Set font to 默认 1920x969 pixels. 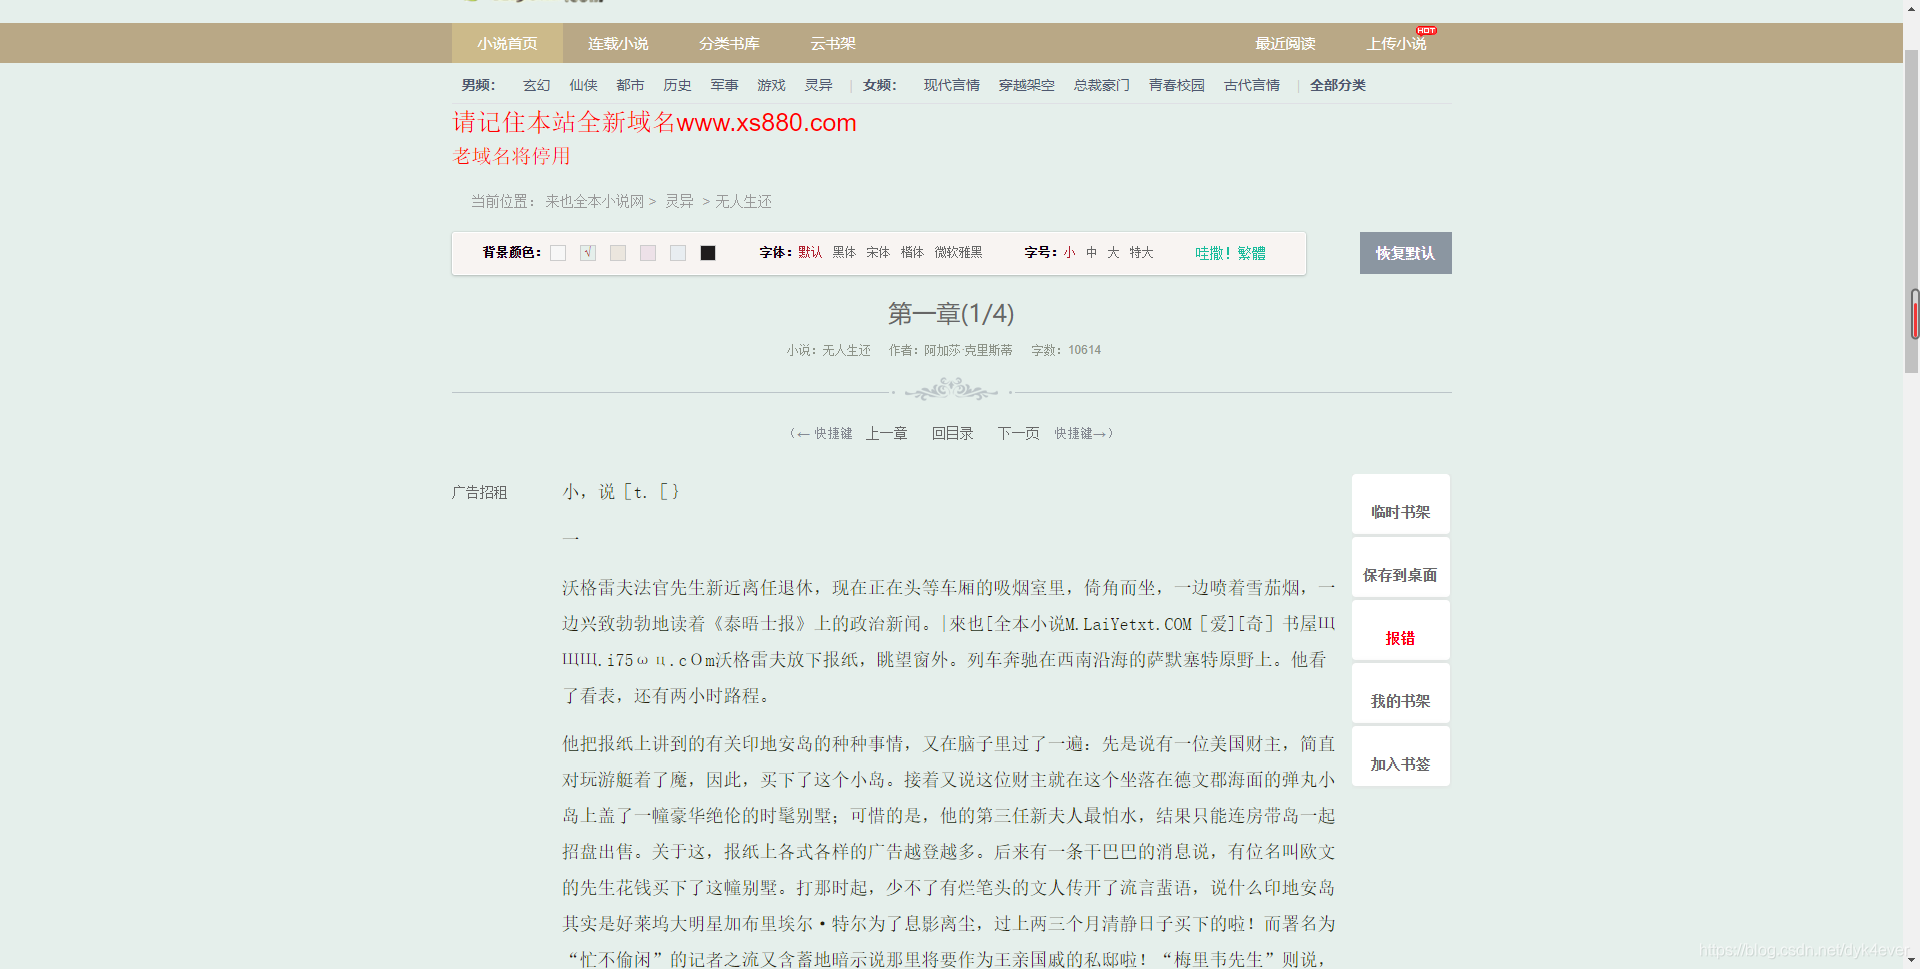[810, 252]
